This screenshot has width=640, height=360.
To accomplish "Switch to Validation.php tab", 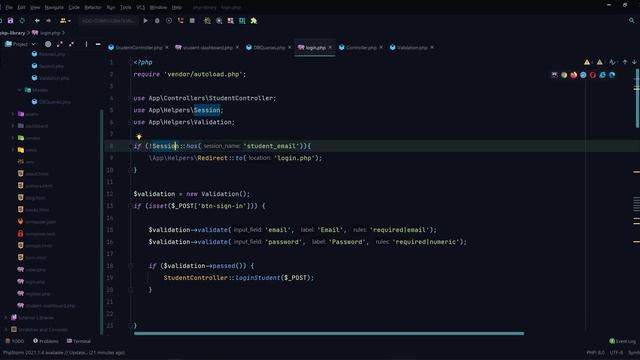I will click(412, 47).
